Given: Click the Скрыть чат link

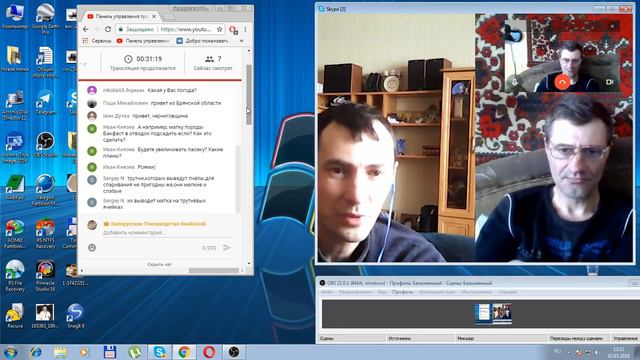Looking at the screenshot, I should pyautogui.click(x=159, y=264).
